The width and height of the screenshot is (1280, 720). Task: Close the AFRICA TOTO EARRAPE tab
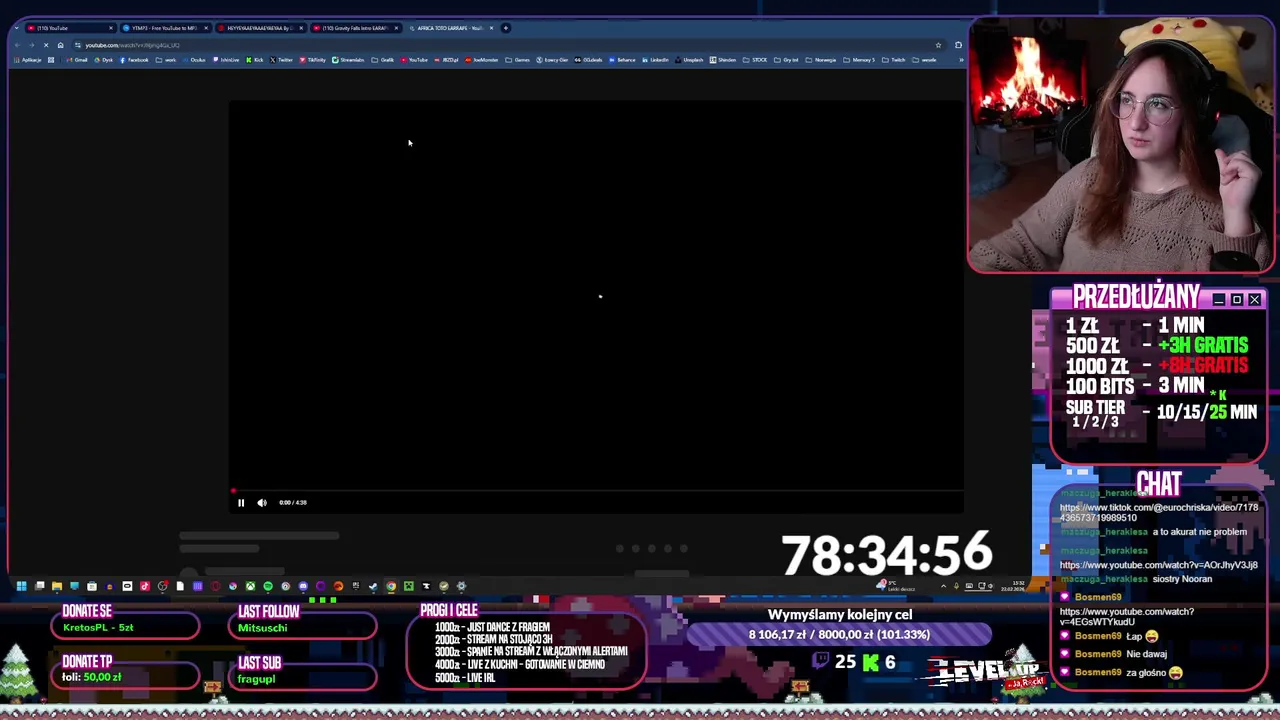(491, 28)
